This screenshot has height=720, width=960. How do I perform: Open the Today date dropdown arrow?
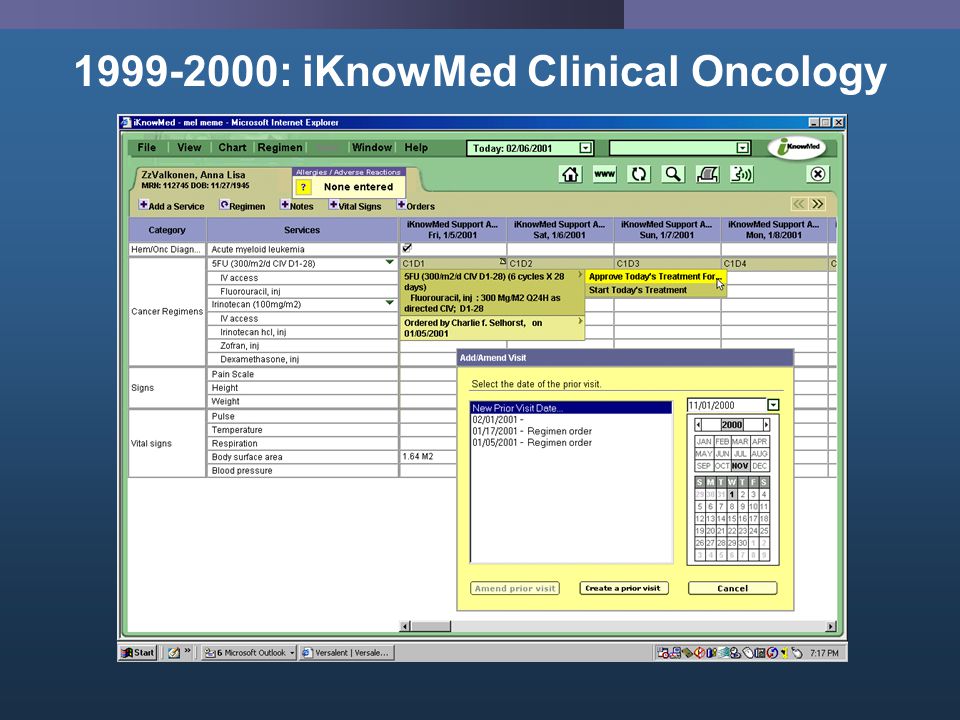tap(586, 148)
